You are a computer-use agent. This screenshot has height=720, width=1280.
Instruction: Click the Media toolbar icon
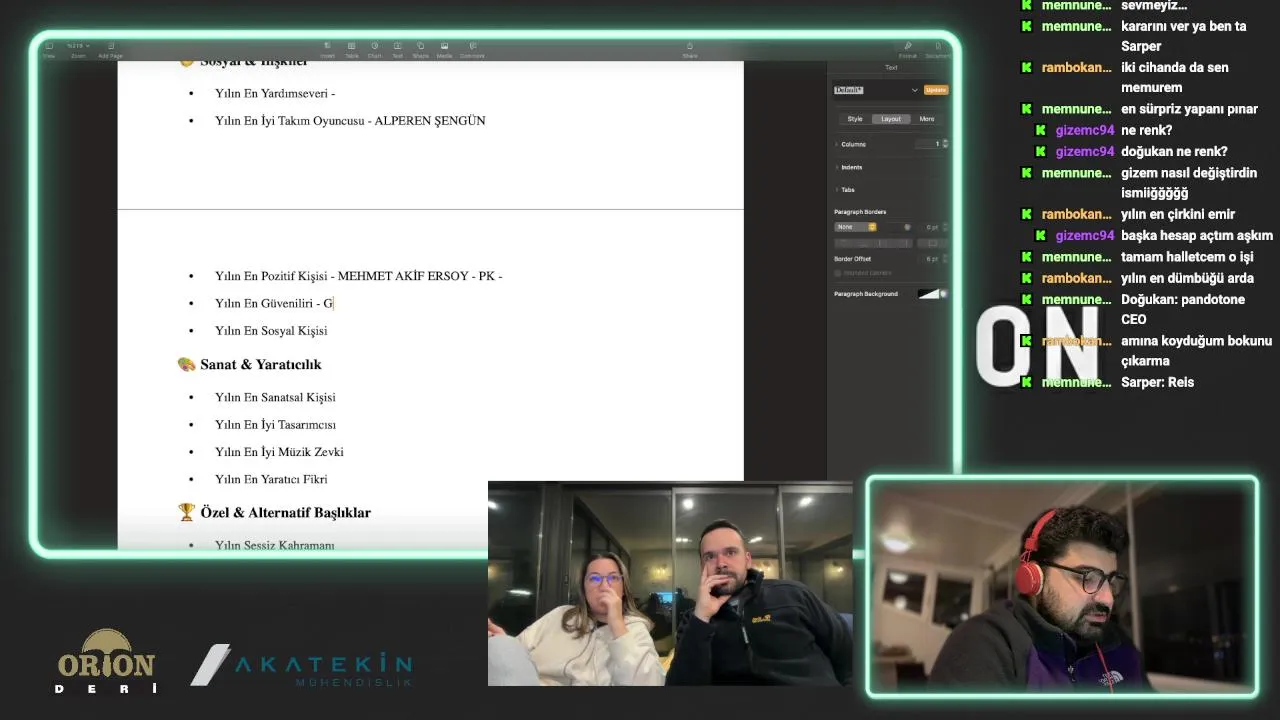coord(444,50)
